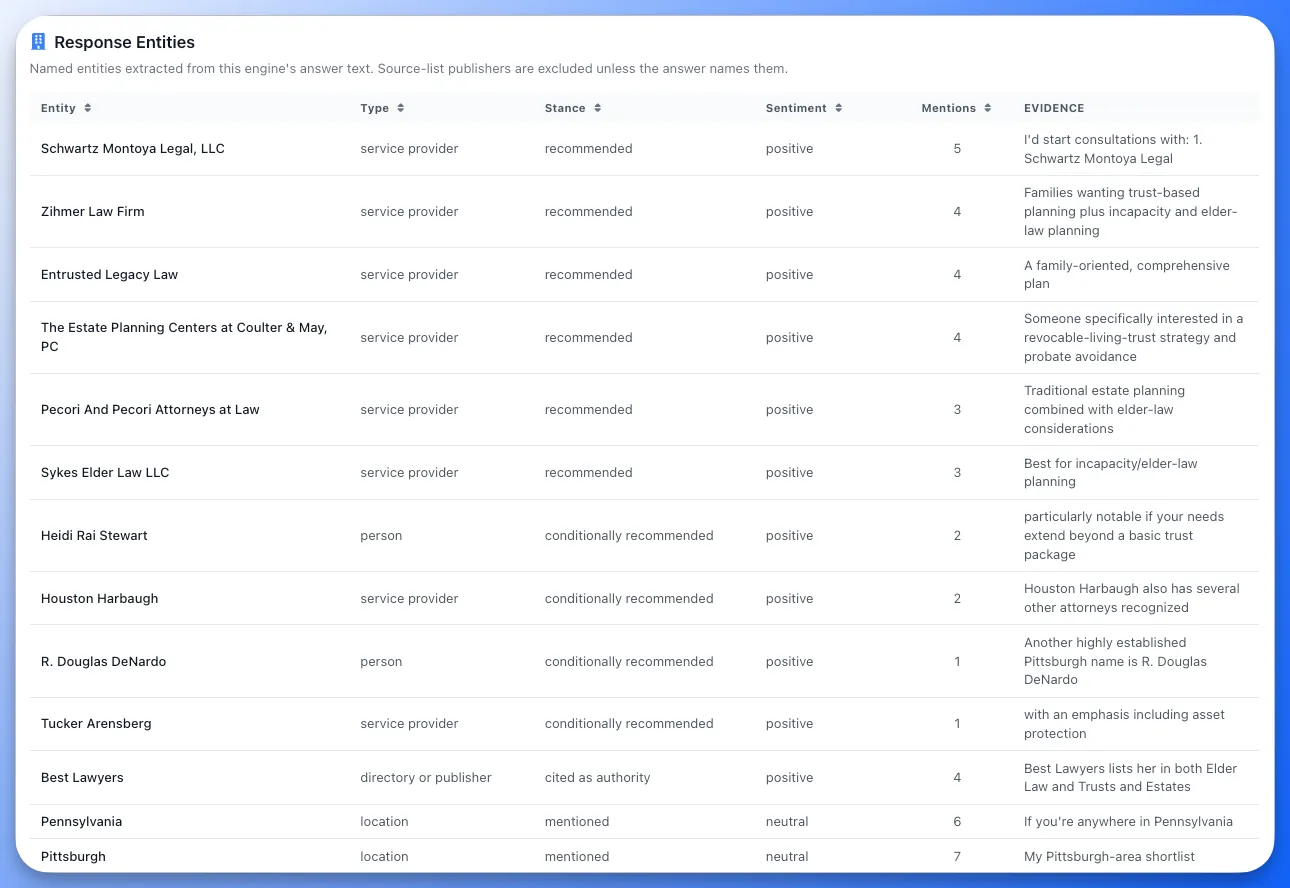Click the 'cited as authority' stance cell
This screenshot has width=1290, height=888.
point(598,778)
